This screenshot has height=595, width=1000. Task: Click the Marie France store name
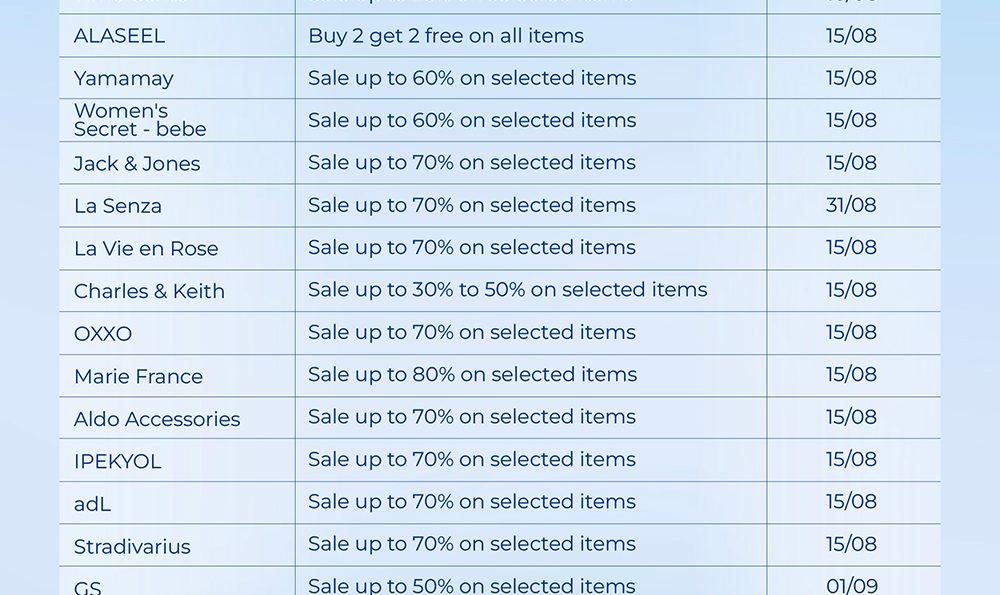pyautogui.click(x=138, y=376)
